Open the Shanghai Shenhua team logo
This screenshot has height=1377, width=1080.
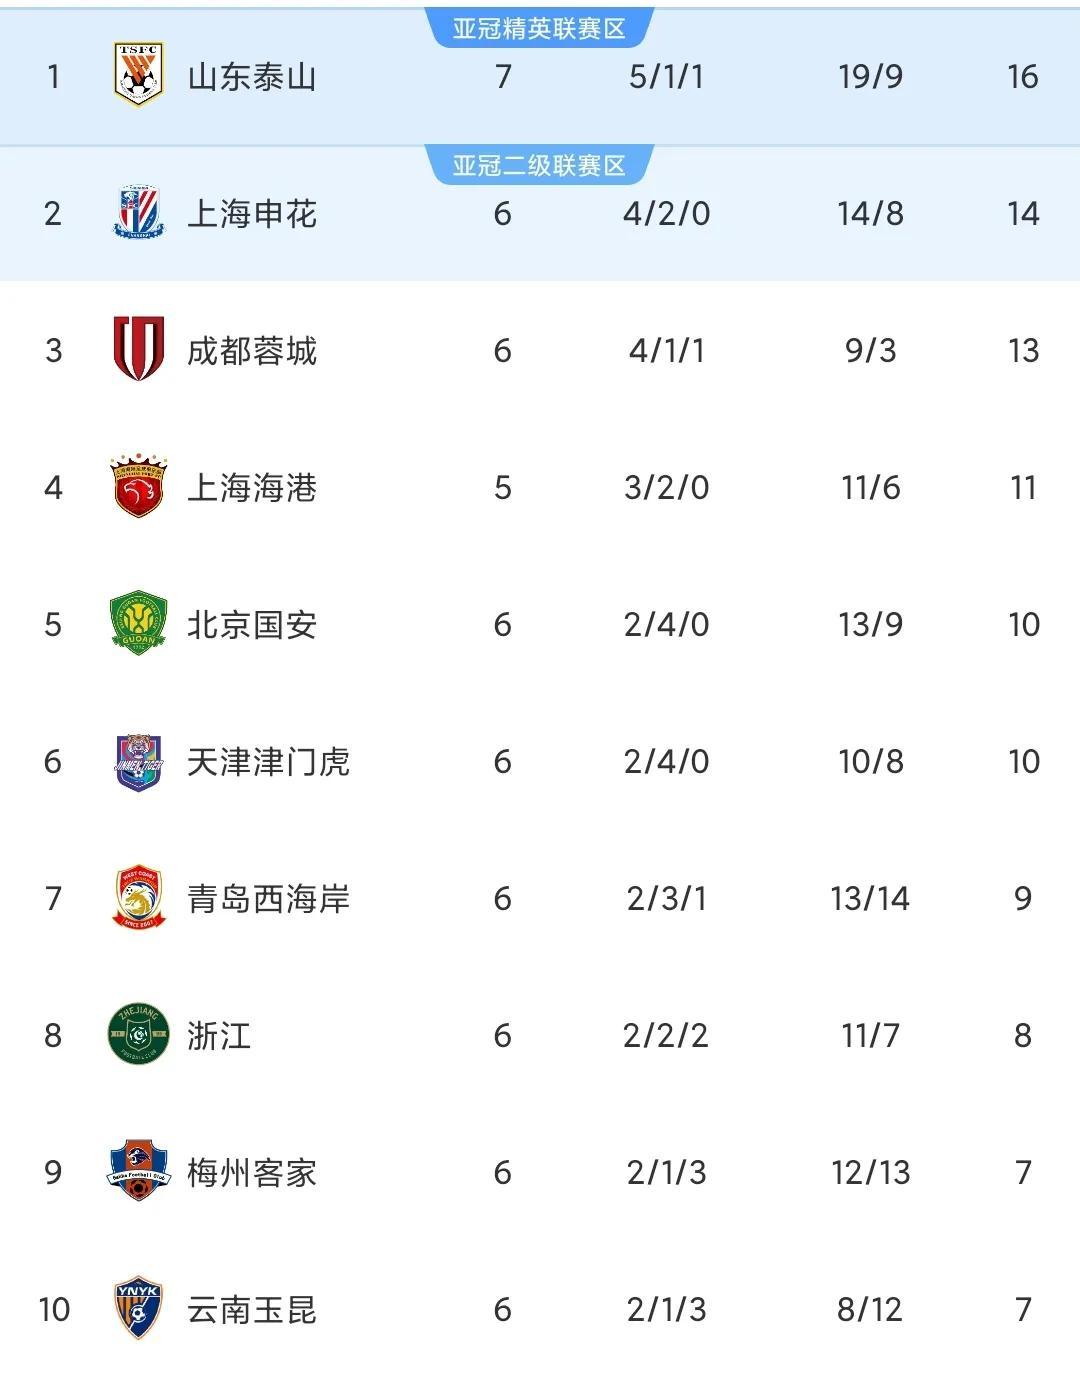[x=138, y=212]
